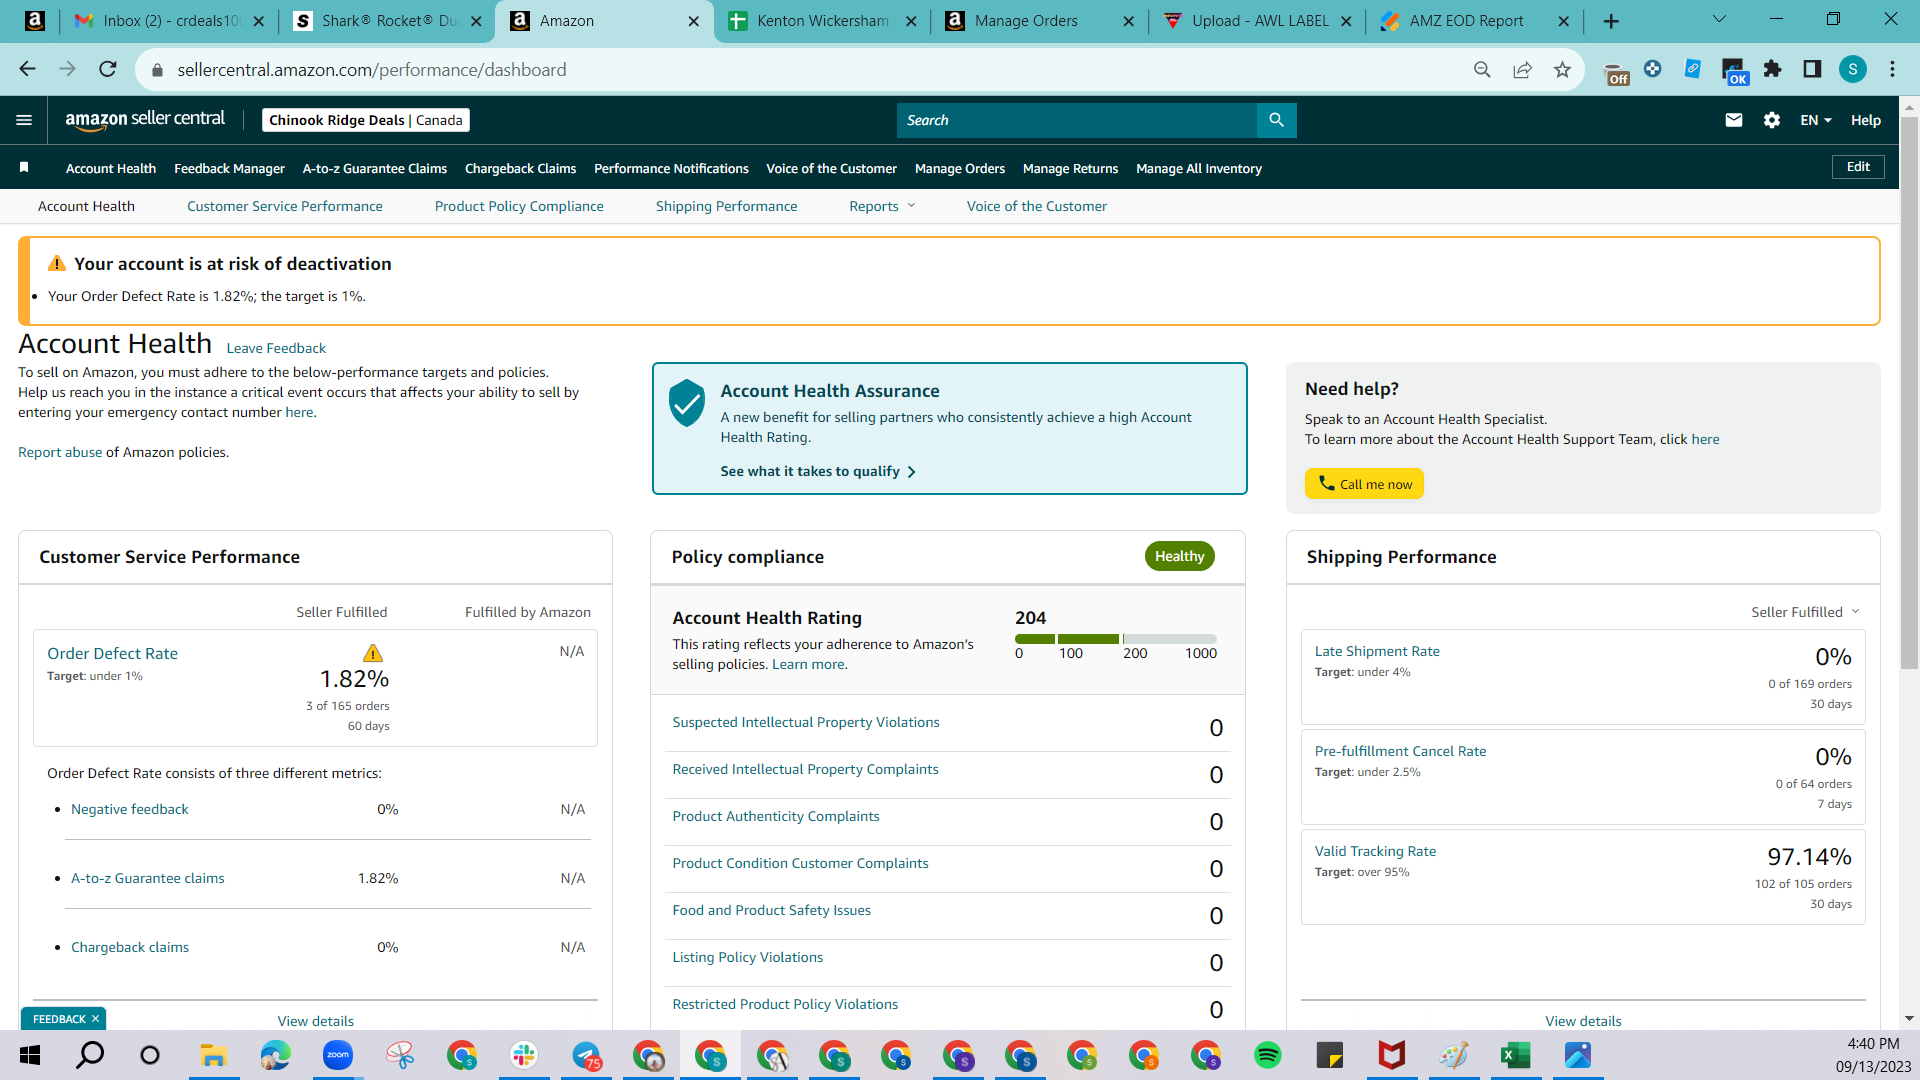Open the Chrome extensions puzzle icon
Screen dimensions: 1920x1080
1772,69
